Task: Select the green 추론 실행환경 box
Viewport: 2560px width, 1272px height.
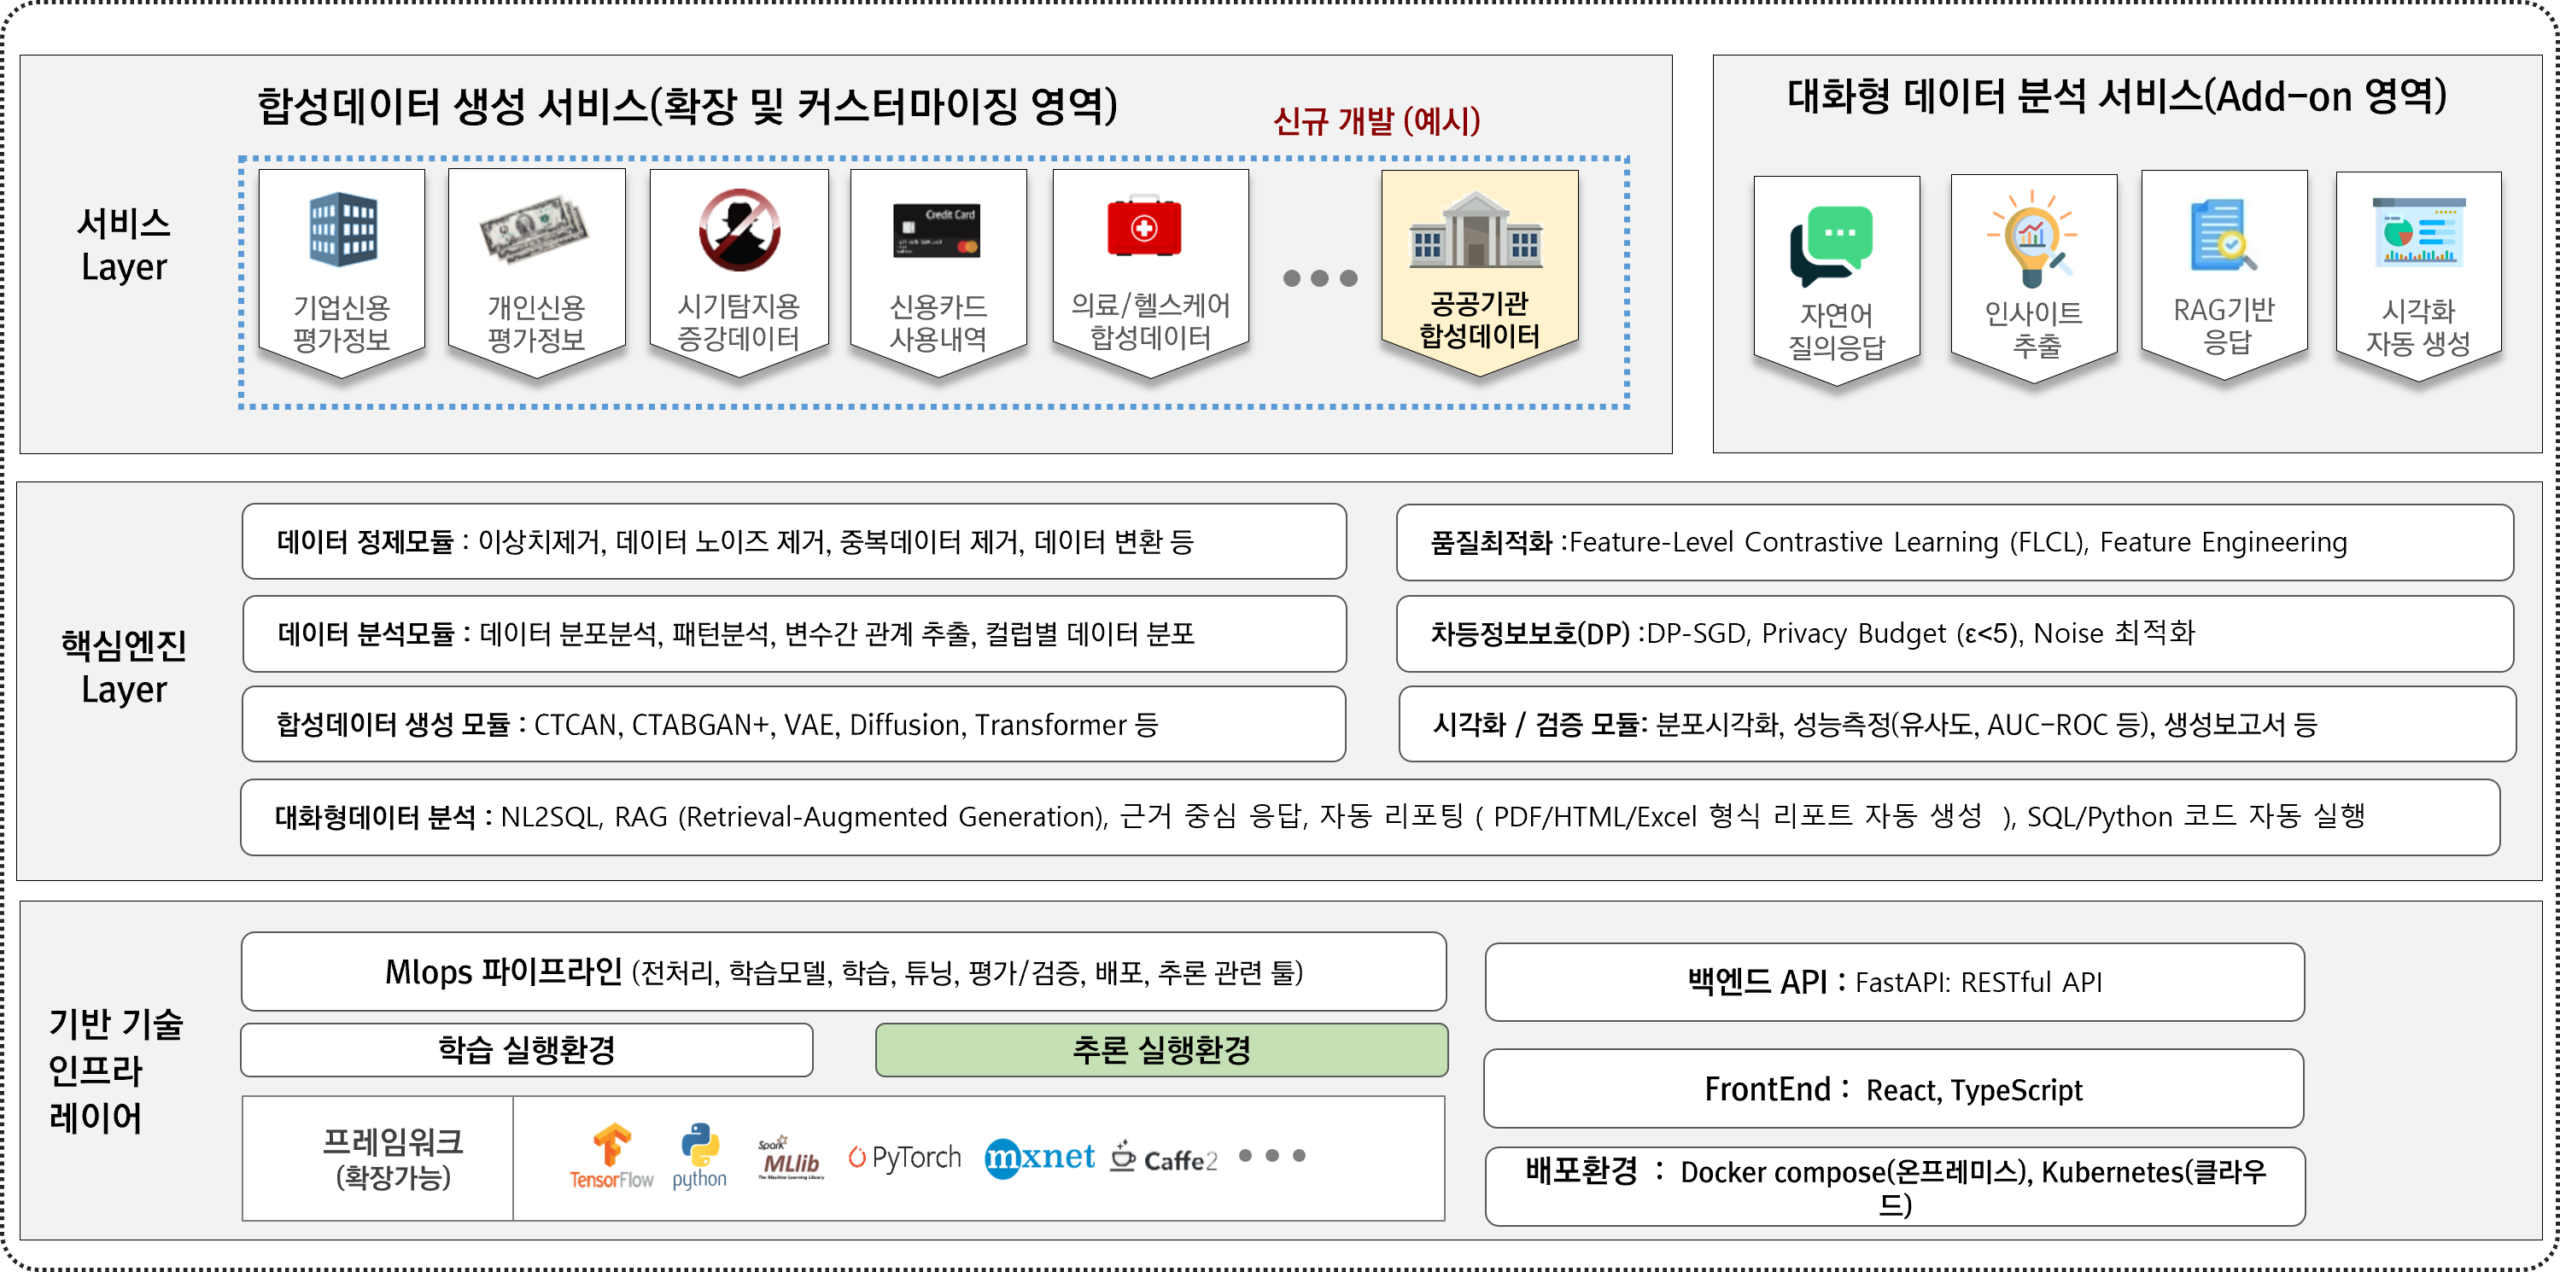Action: point(1161,1050)
